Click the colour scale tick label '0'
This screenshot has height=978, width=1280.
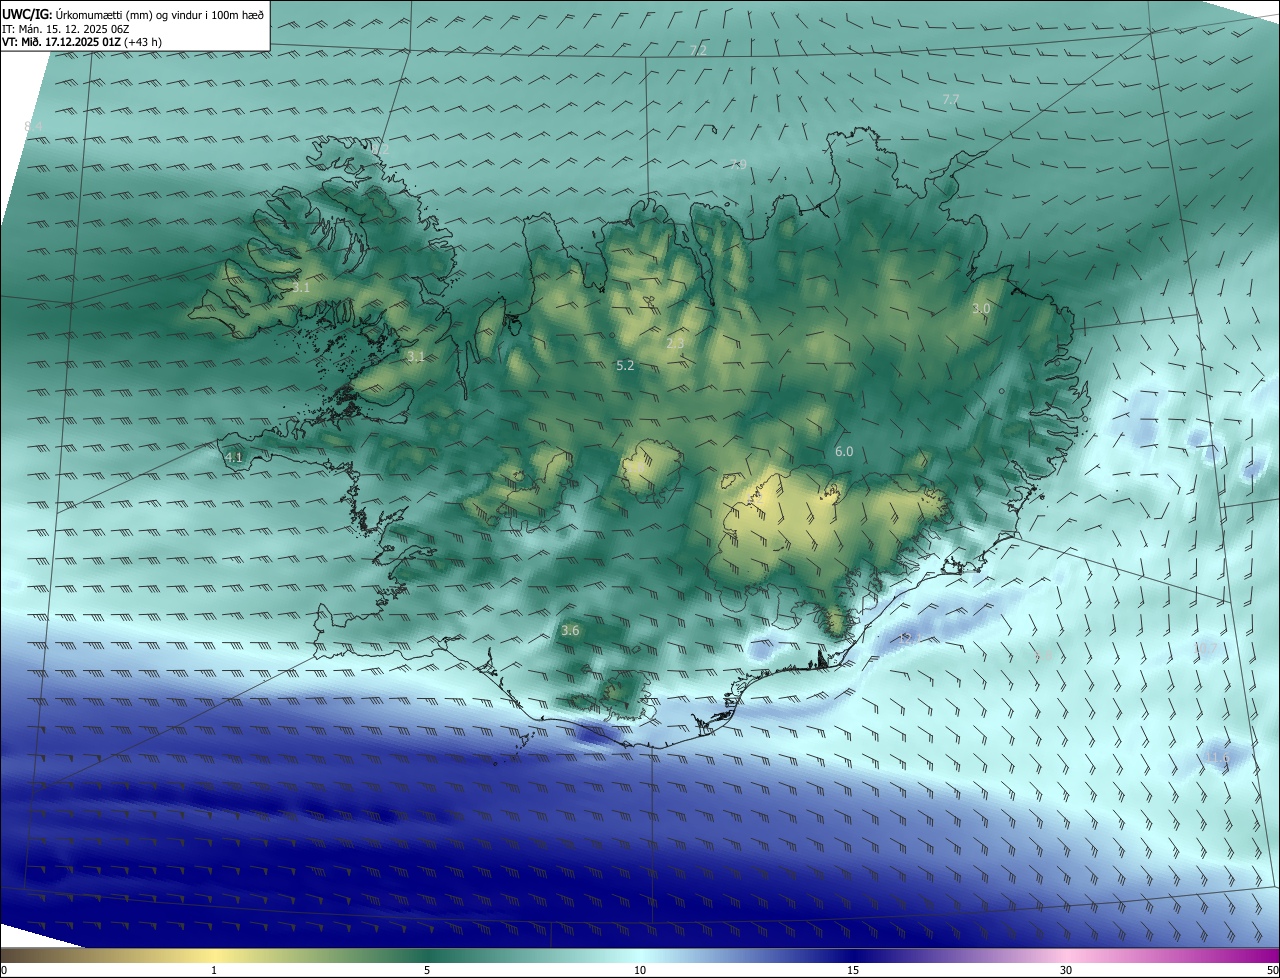click(4, 970)
